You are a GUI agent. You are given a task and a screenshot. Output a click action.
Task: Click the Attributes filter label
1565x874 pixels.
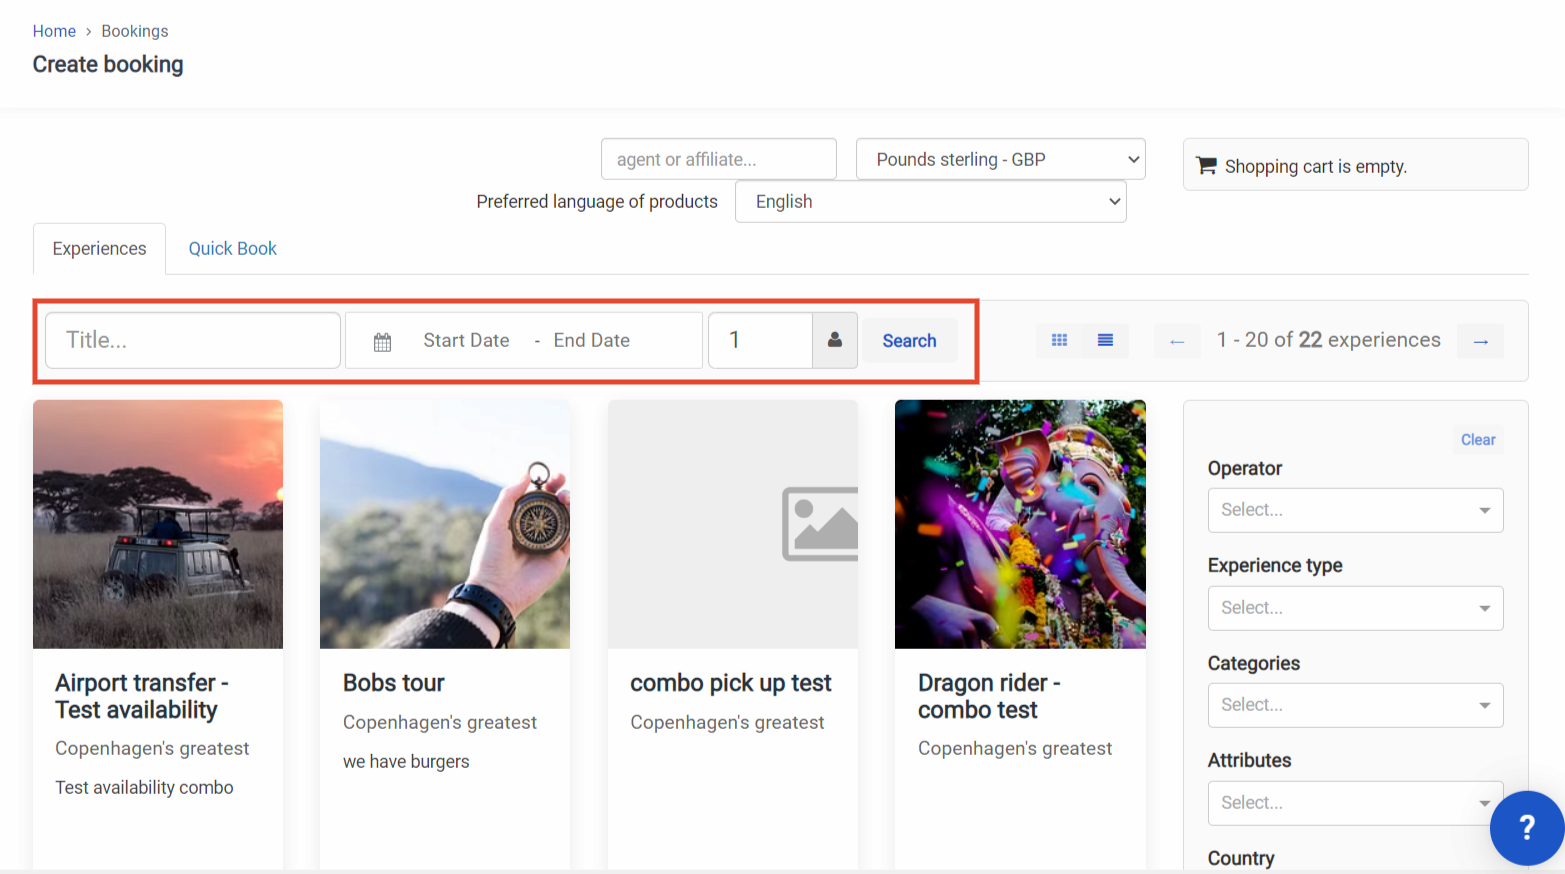click(x=1250, y=761)
